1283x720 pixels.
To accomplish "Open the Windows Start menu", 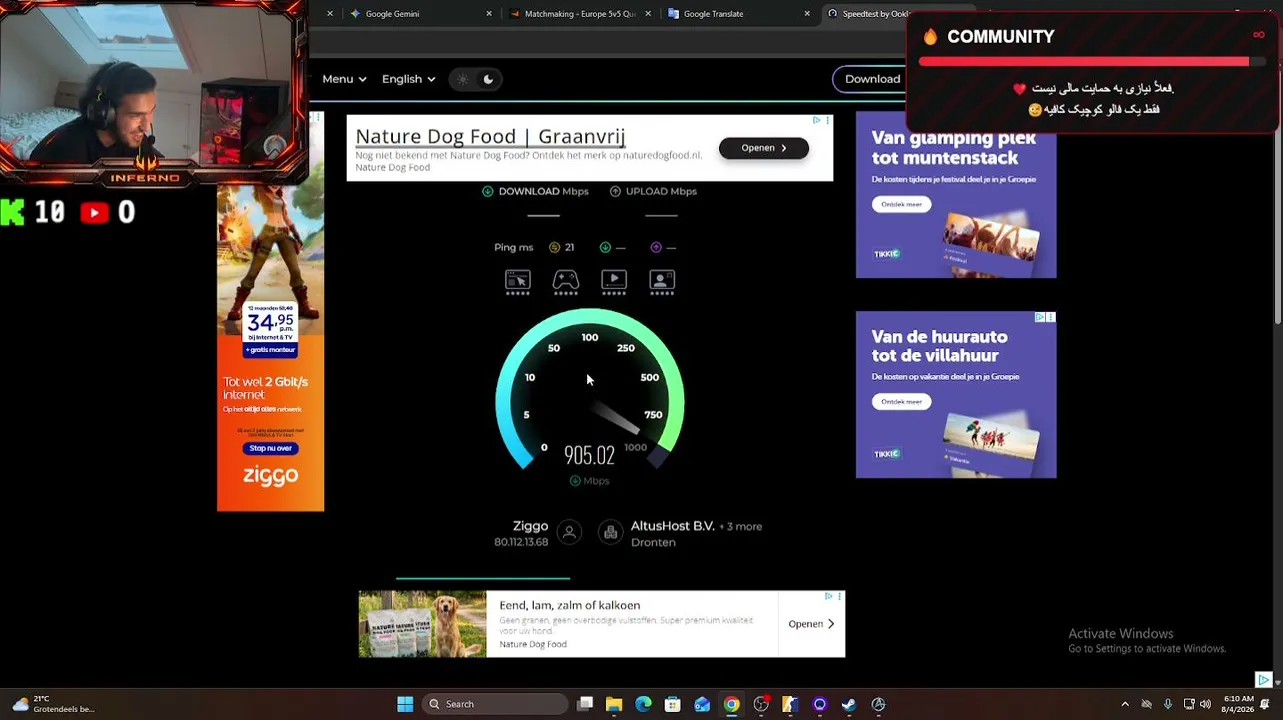I will click(x=405, y=704).
